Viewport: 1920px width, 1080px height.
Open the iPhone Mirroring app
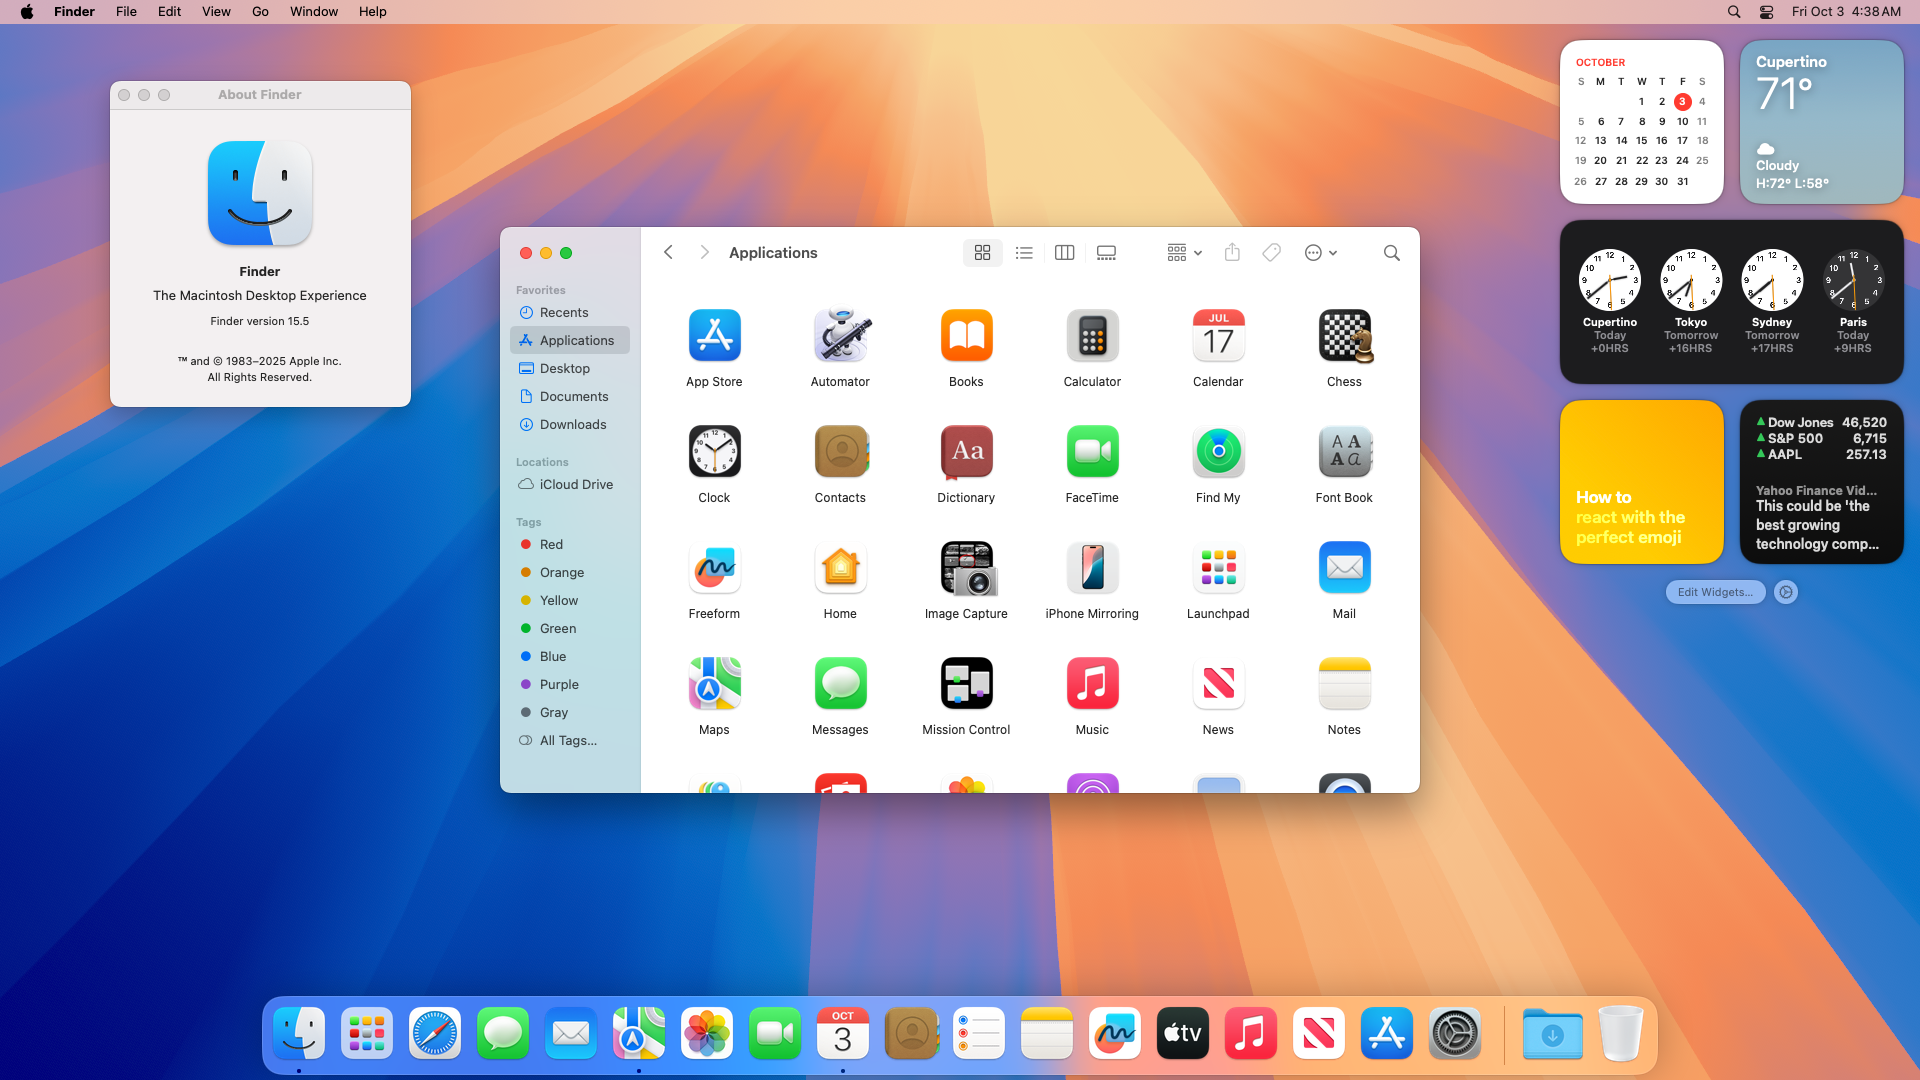(1091, 568)
